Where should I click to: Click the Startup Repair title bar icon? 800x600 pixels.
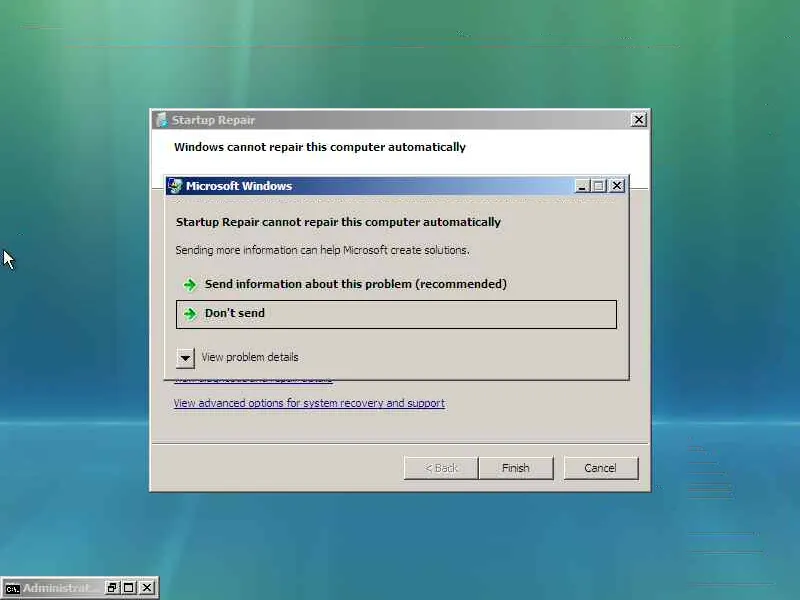point(162,120)
